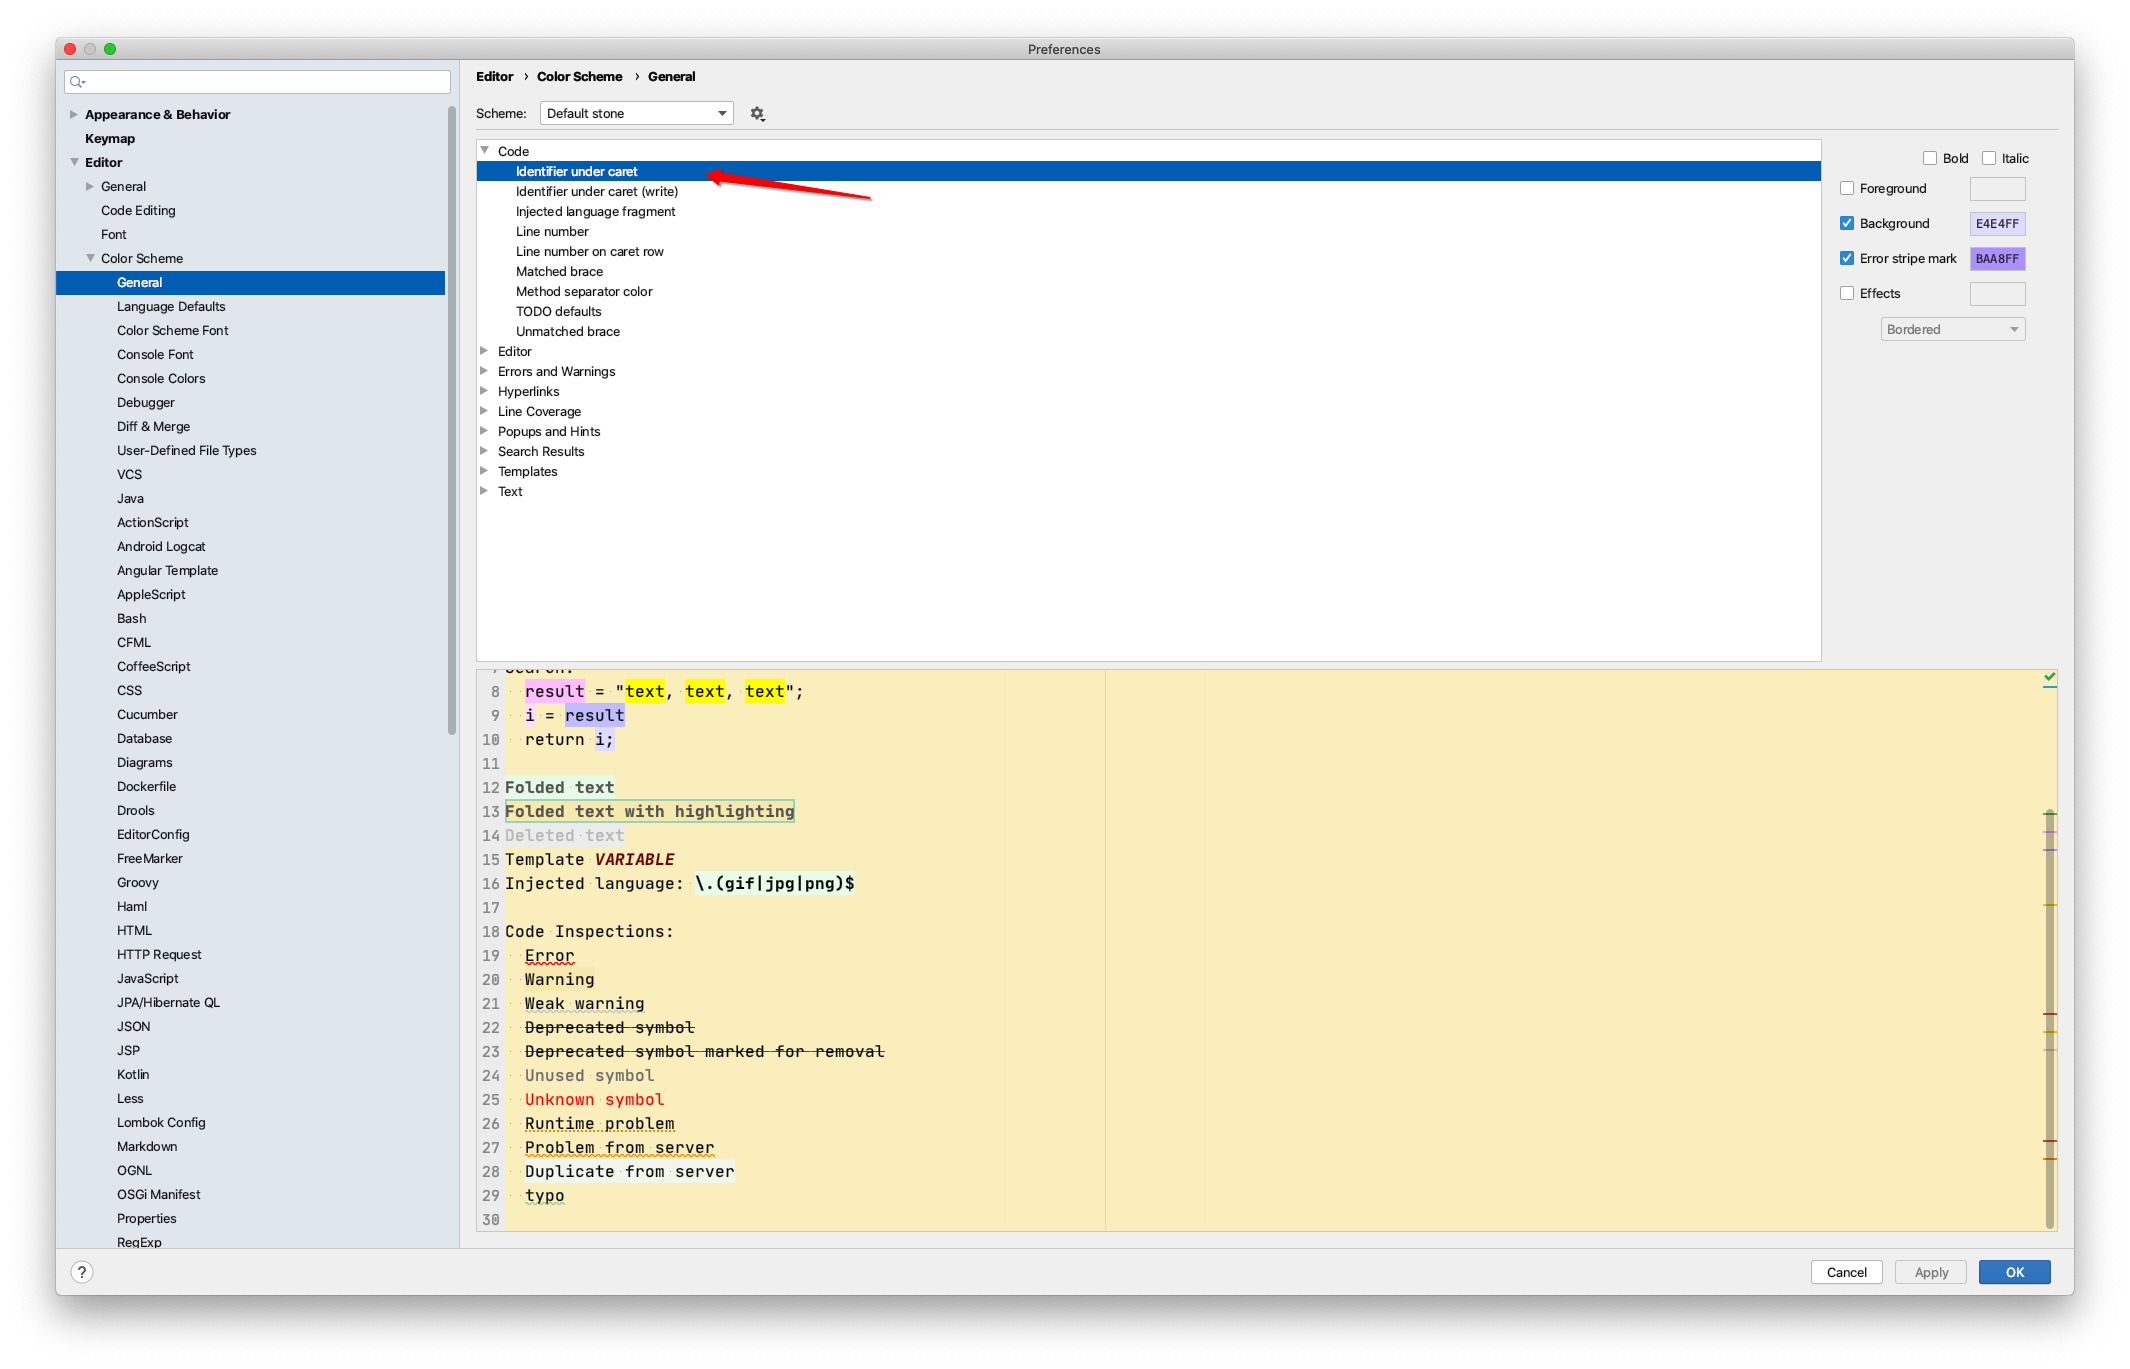
Task: Expand the Search Results node
Action: click(485, 451)
